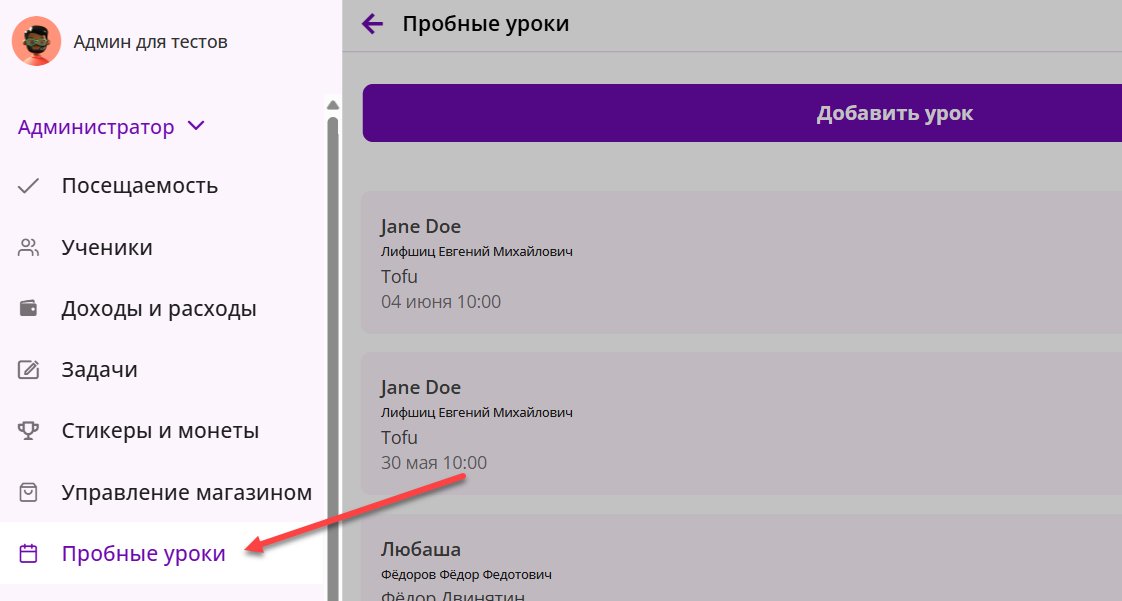Open the Jane Doe lesson on 04 июня

tap(741, 262)
